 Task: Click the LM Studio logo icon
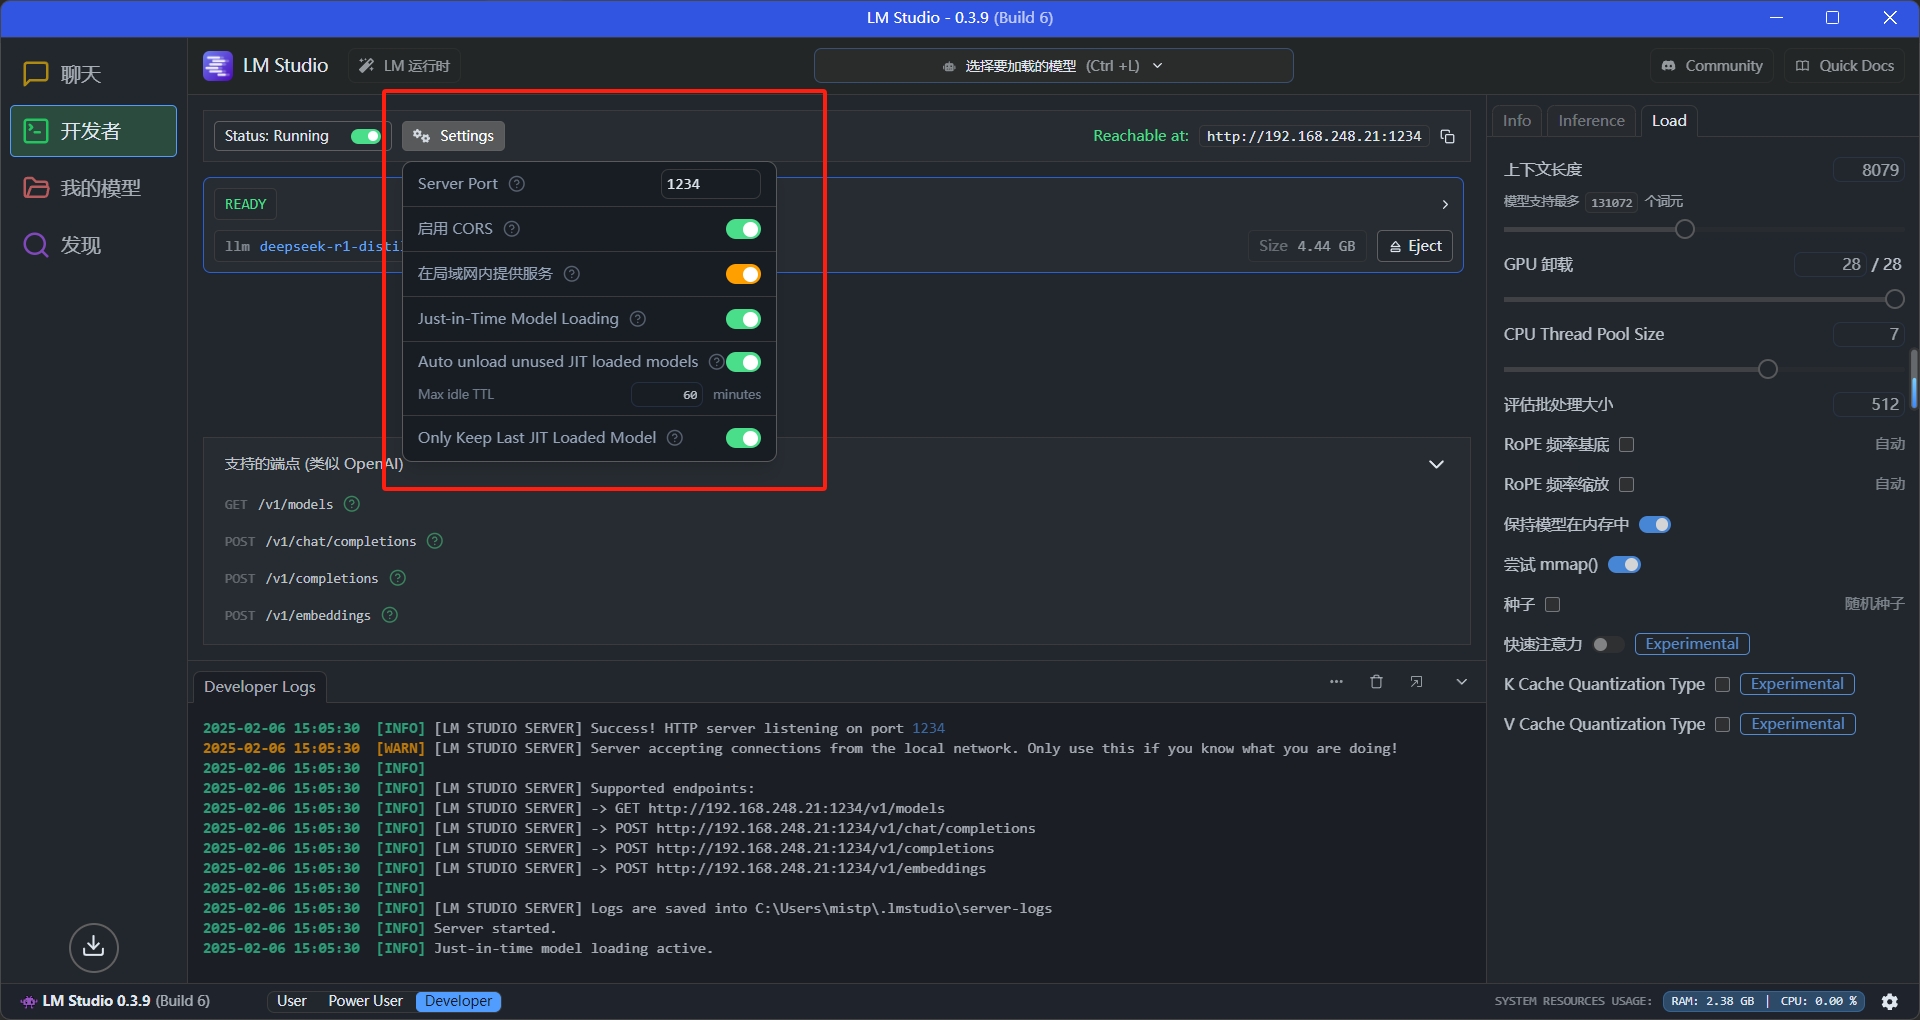(x=217, y=66)
